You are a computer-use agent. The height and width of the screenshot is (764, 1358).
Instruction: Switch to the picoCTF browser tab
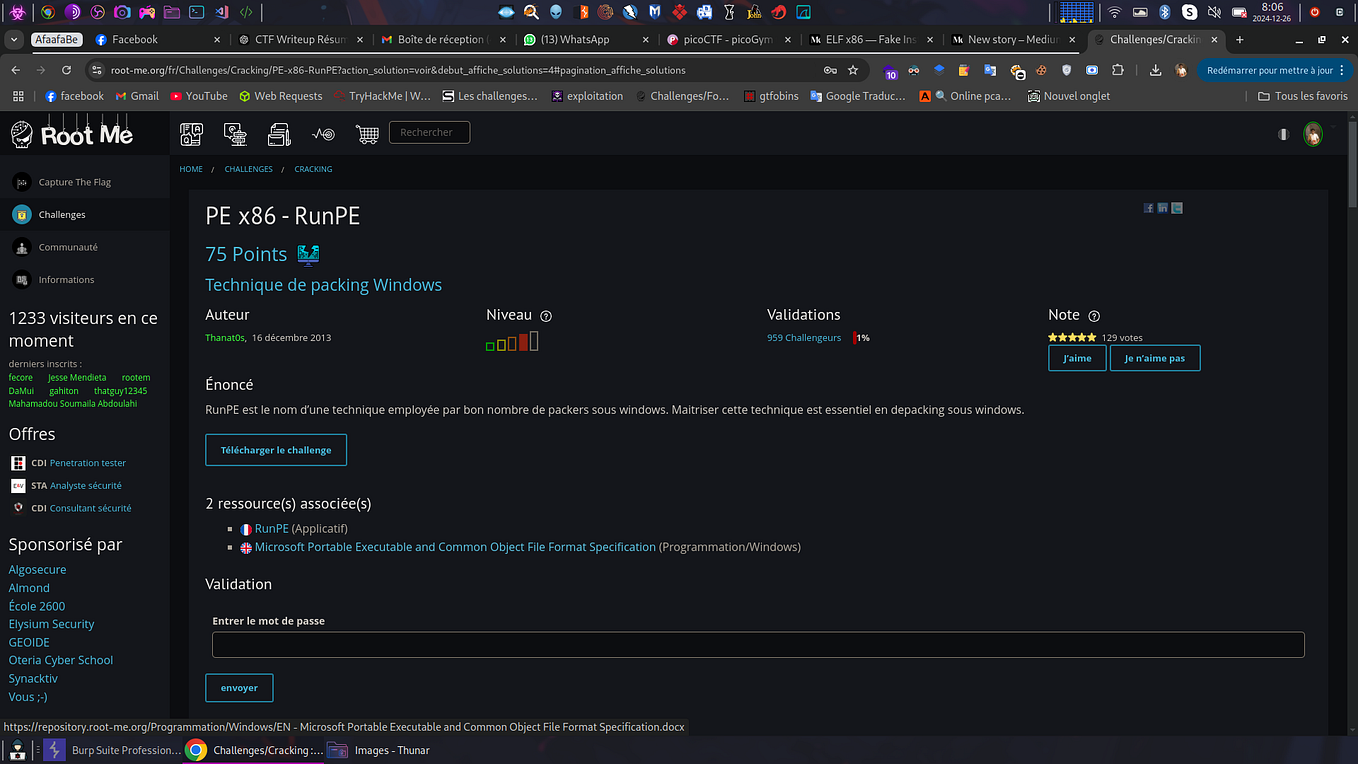pos(727,40)
